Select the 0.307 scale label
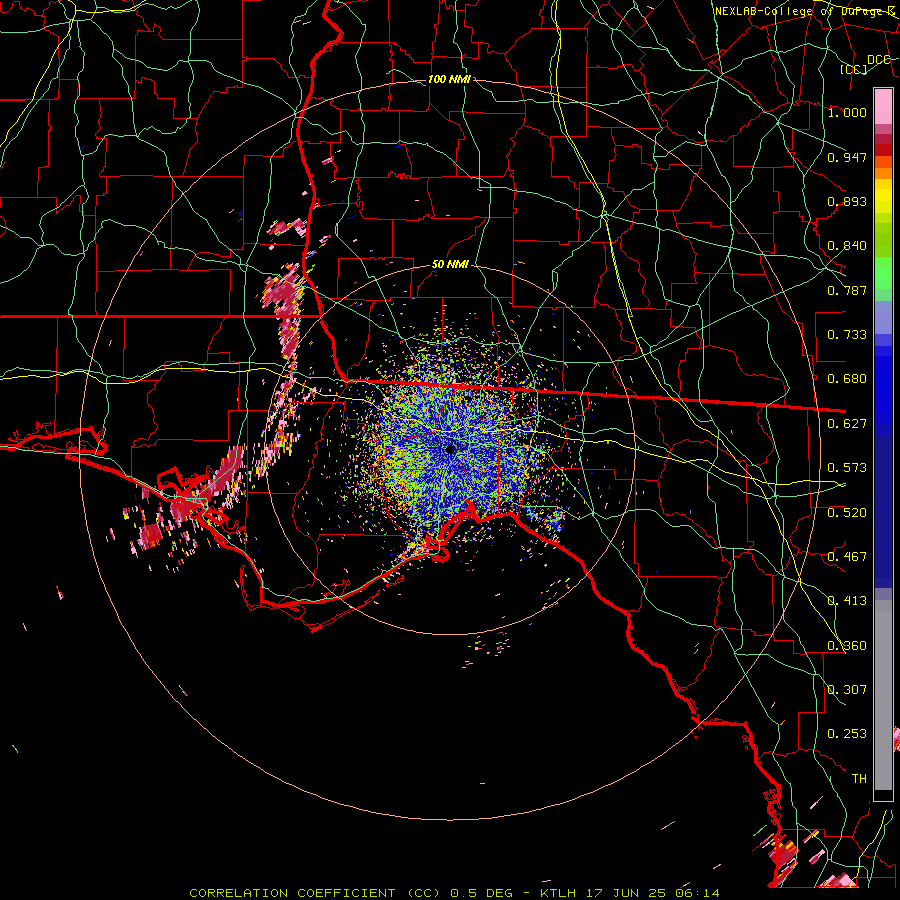This screenshot has width=900, height=900. pos(847,690)
